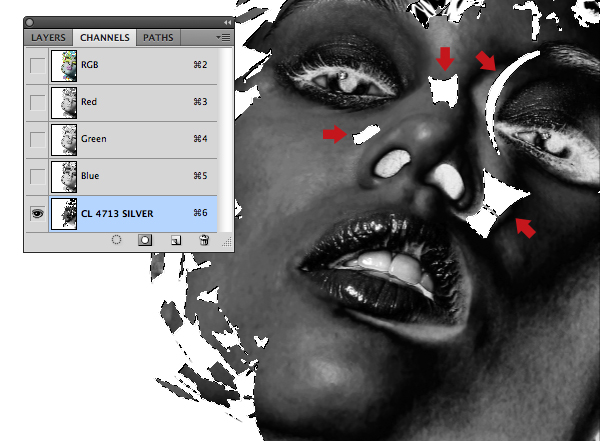
Task: Close the panel with the round button
Action: (30, 23)
